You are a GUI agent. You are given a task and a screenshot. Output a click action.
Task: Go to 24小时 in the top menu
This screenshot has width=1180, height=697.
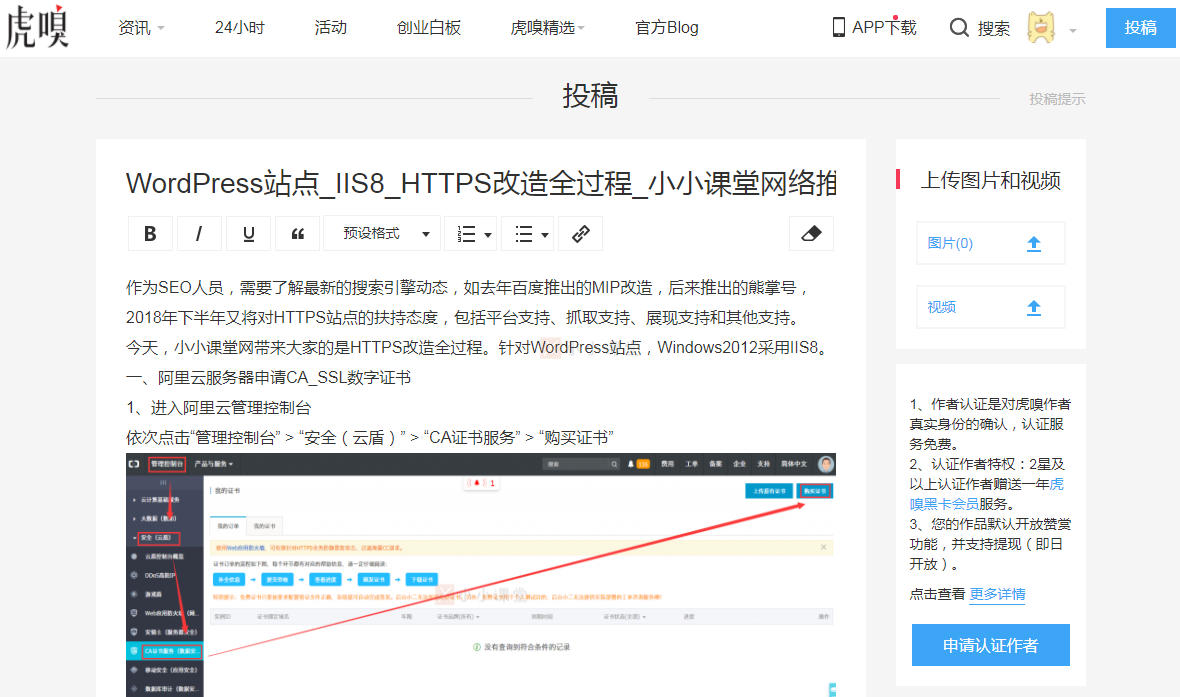(x=239, y=28)
